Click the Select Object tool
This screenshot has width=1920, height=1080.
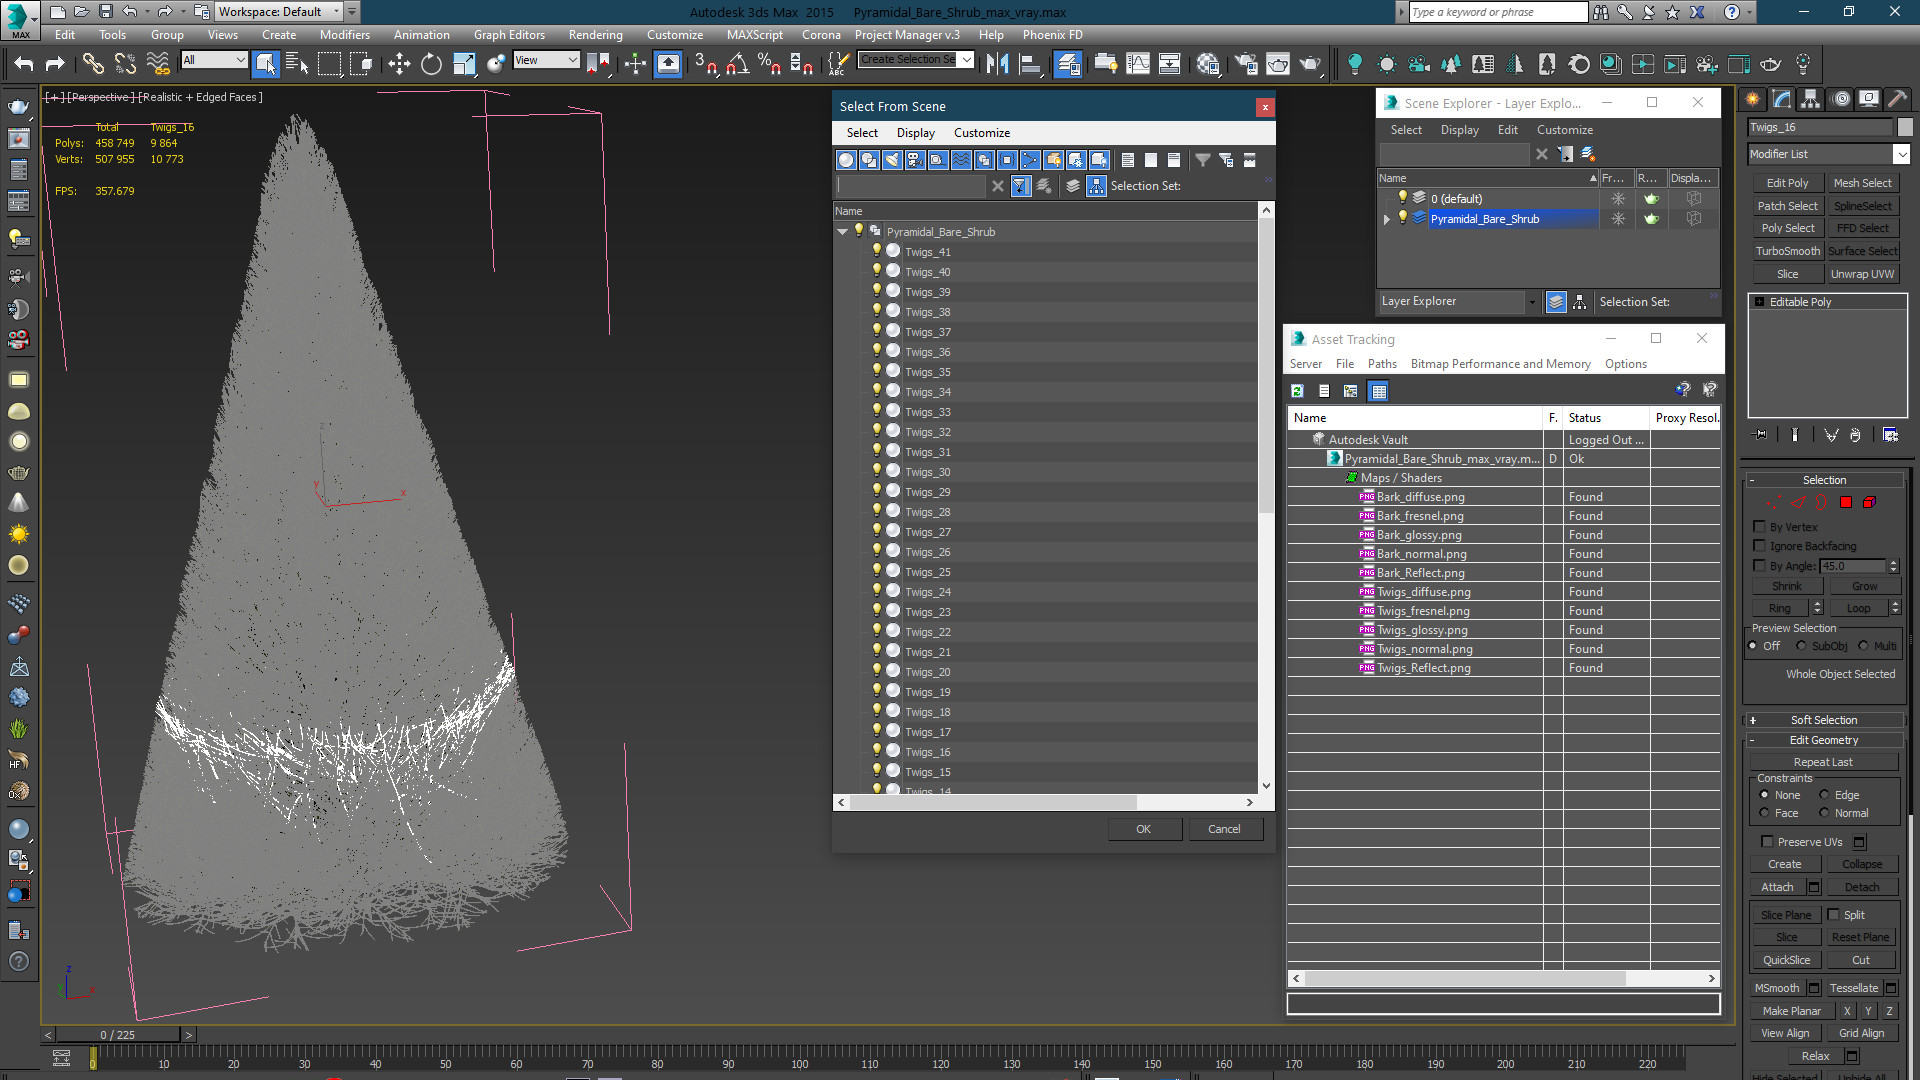pos(265,65)
